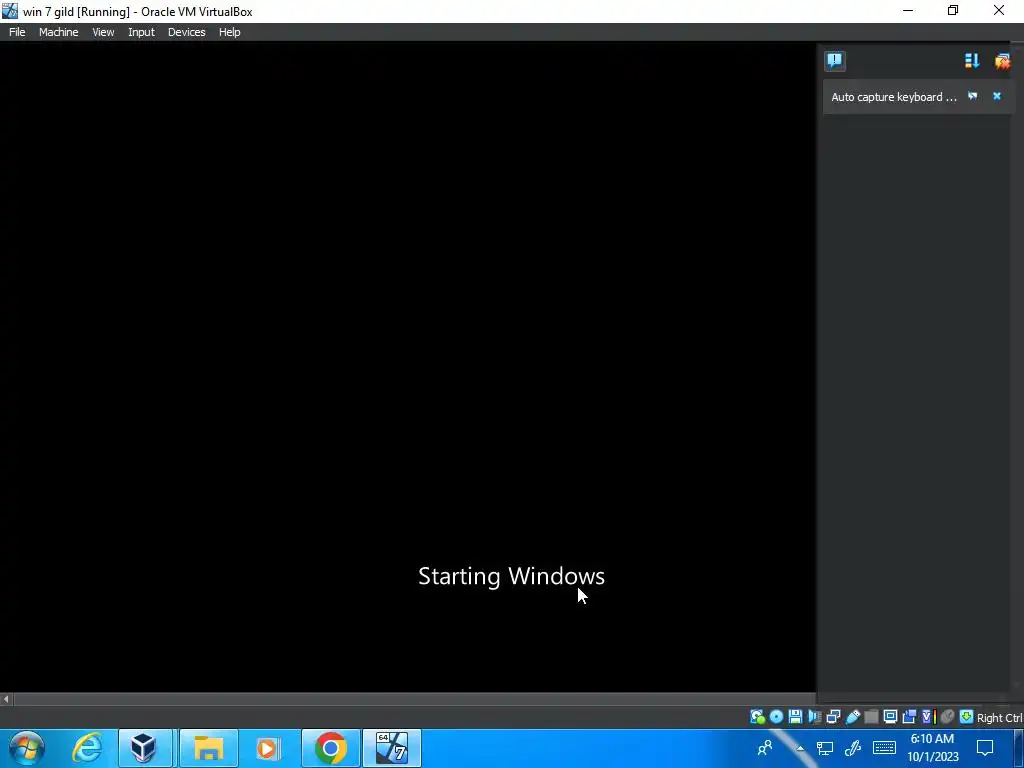Click the hard disk activity indicator
The height and width of the screenshot is (768, 1024).
click(x=757, y=717)
